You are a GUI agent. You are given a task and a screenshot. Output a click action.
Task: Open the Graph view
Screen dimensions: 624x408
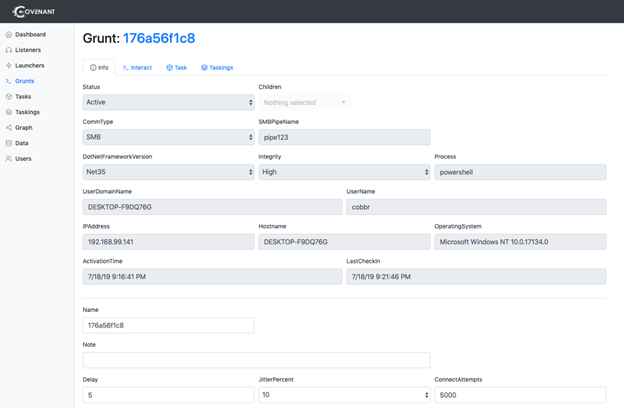coord(24,128)
